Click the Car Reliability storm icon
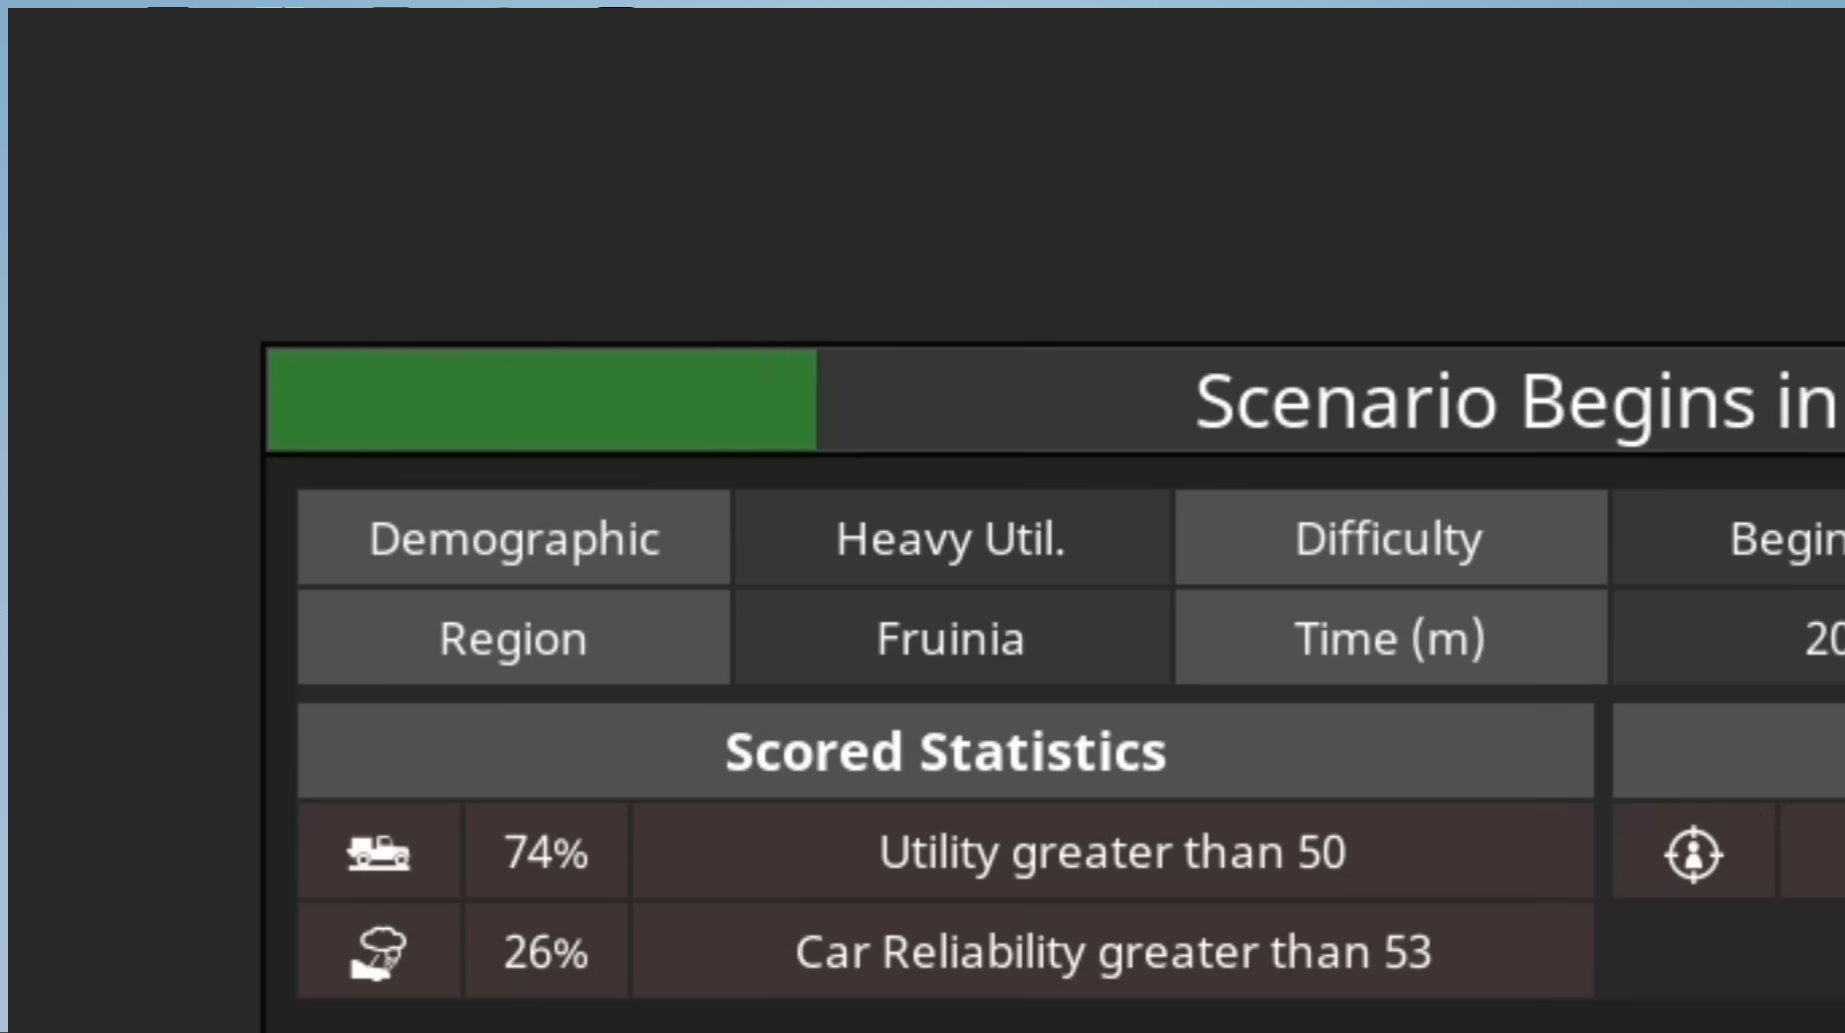Image resolution: width=1845 pixels, height=1033 pixels. 379,952
